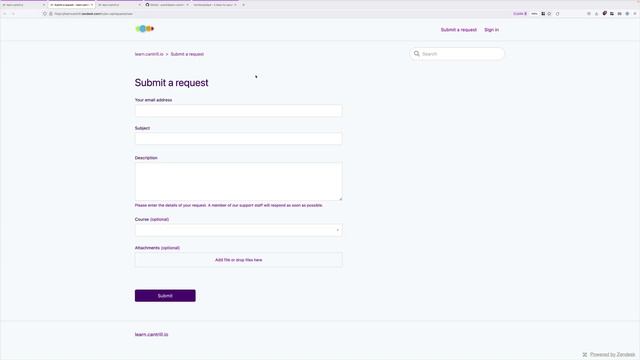Click the Your email address label
Screen dimensions: 640x360
tap(153, 100)
